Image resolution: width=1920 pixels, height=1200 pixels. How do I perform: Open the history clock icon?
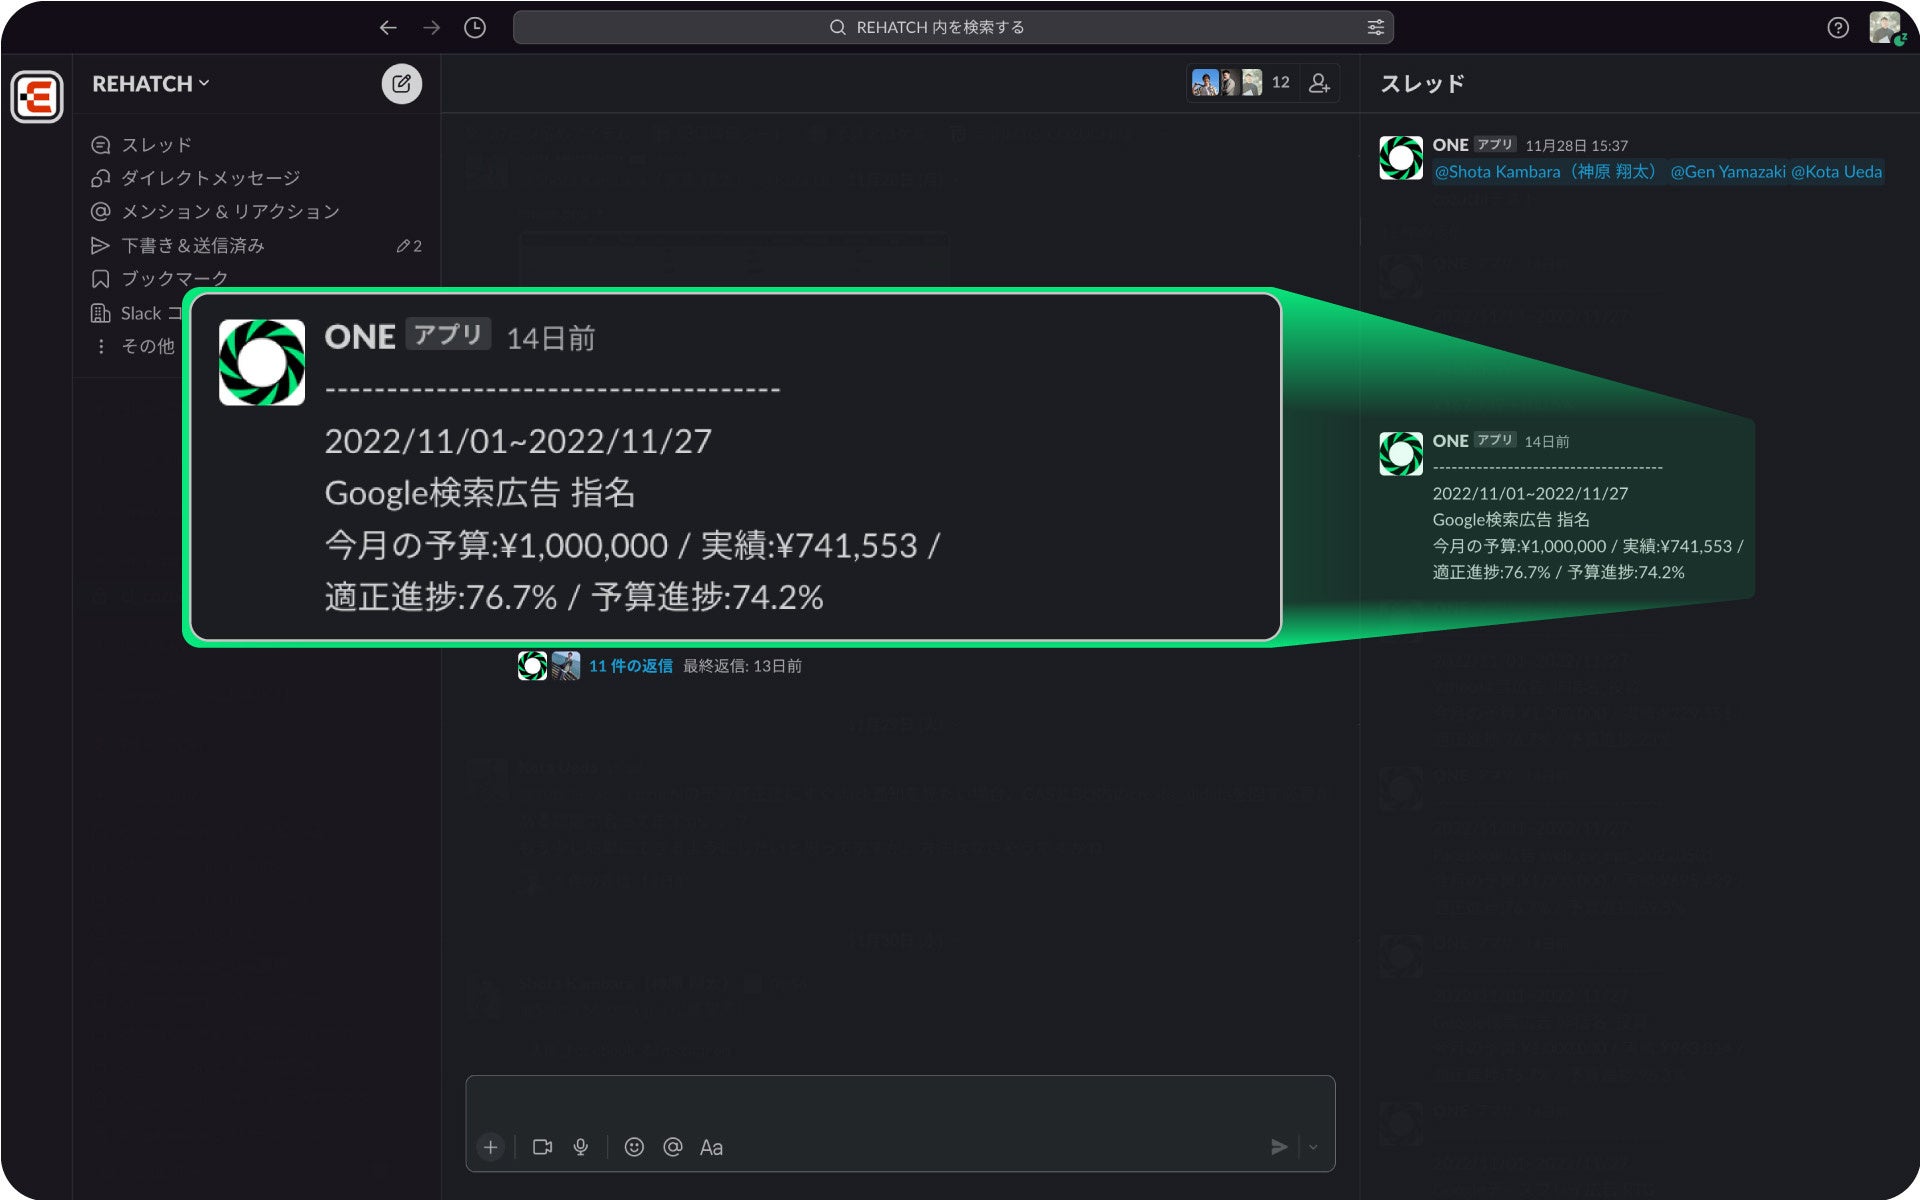pyautogui.click(x=475, y=28)
